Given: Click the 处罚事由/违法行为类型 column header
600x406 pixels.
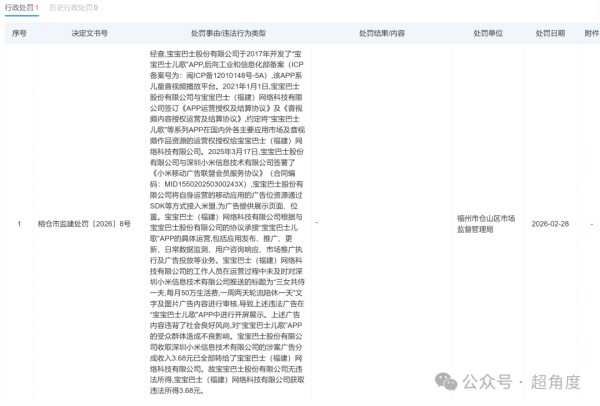Looking at the screenshot, I should click(228, 33).
